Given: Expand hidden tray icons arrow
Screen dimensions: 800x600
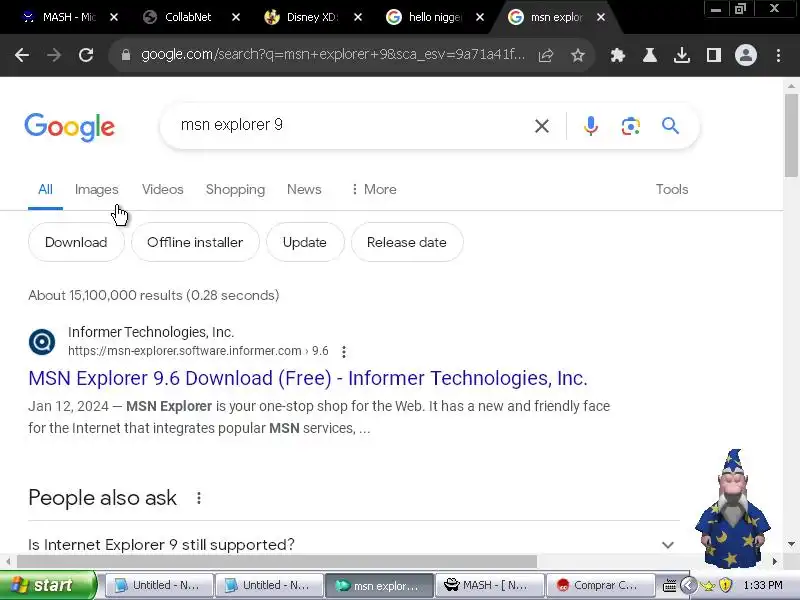Looking at the screenshot, I should click(x=688, y=585).
